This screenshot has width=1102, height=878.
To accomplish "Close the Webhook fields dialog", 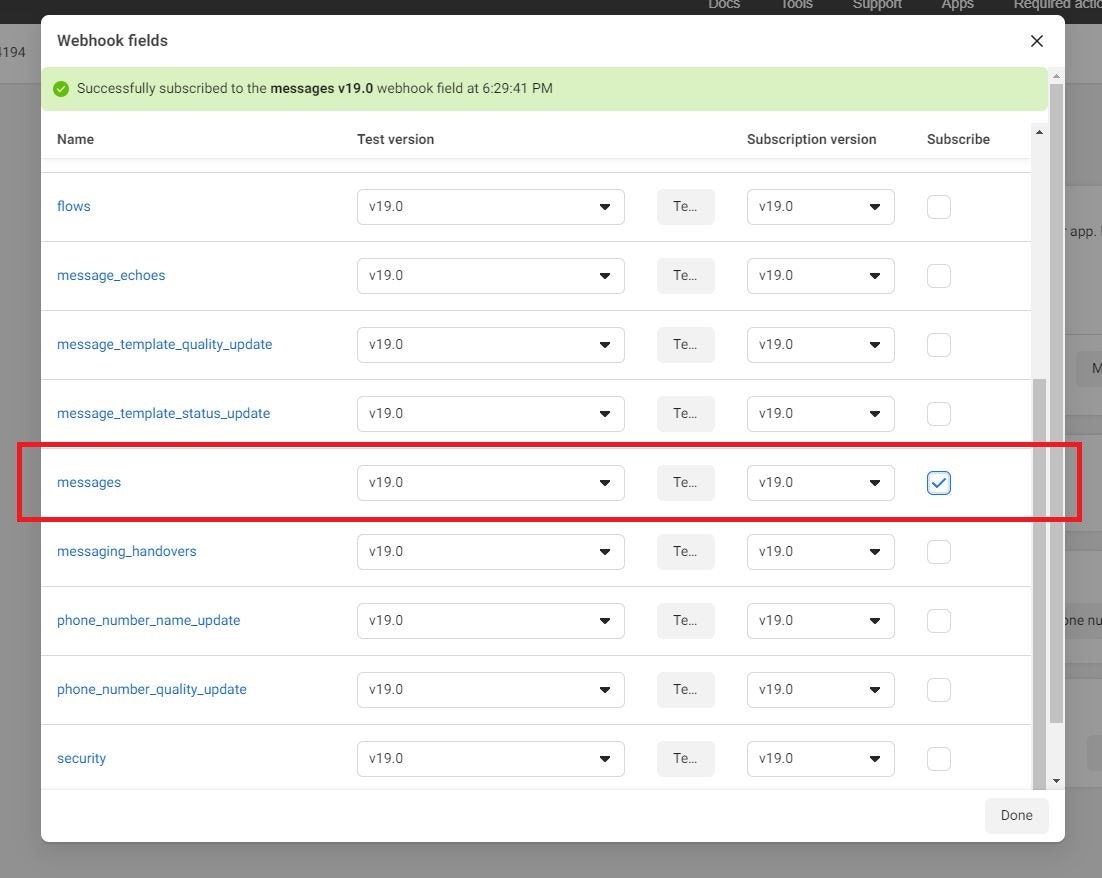I will coord(1036,41).
